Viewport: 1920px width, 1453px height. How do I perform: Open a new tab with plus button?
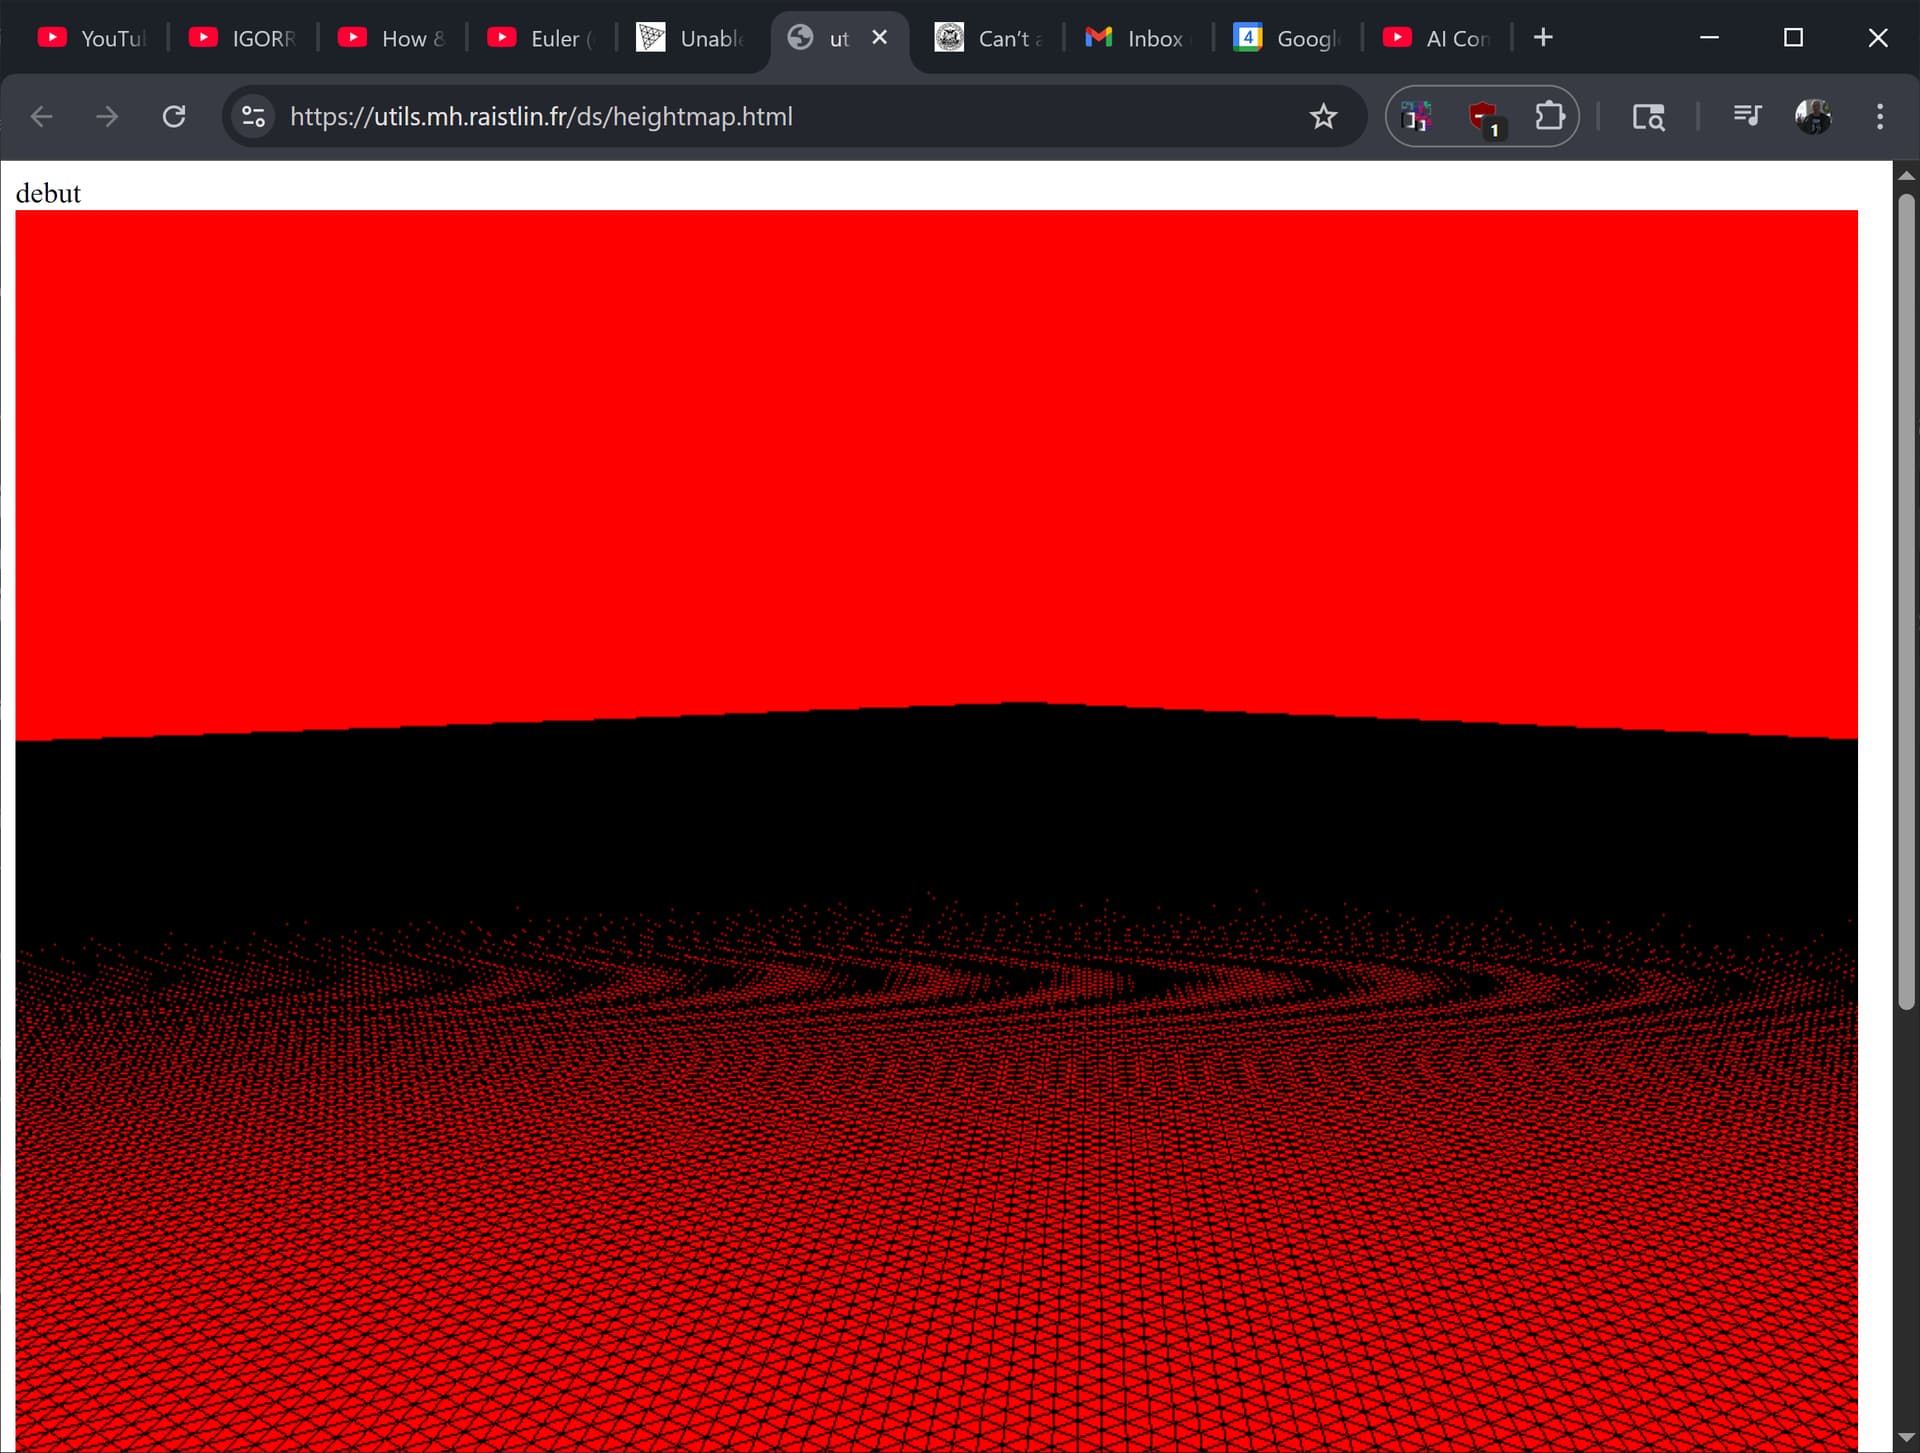1543,38
